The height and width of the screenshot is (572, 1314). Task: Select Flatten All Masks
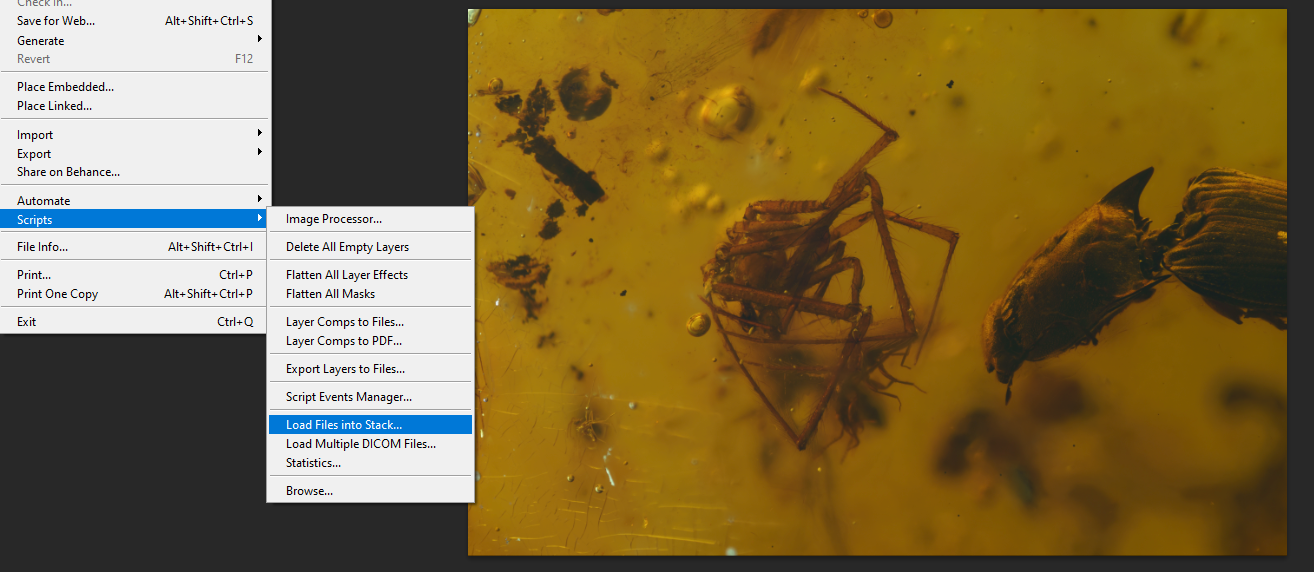coord(330,294)
